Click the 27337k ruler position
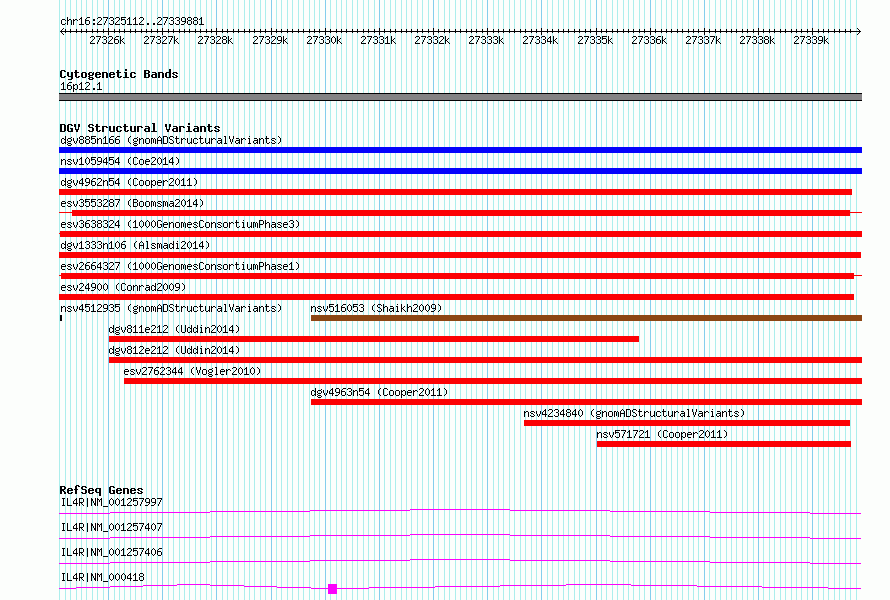This screenshot has width=890, height=600. point(703,40)
